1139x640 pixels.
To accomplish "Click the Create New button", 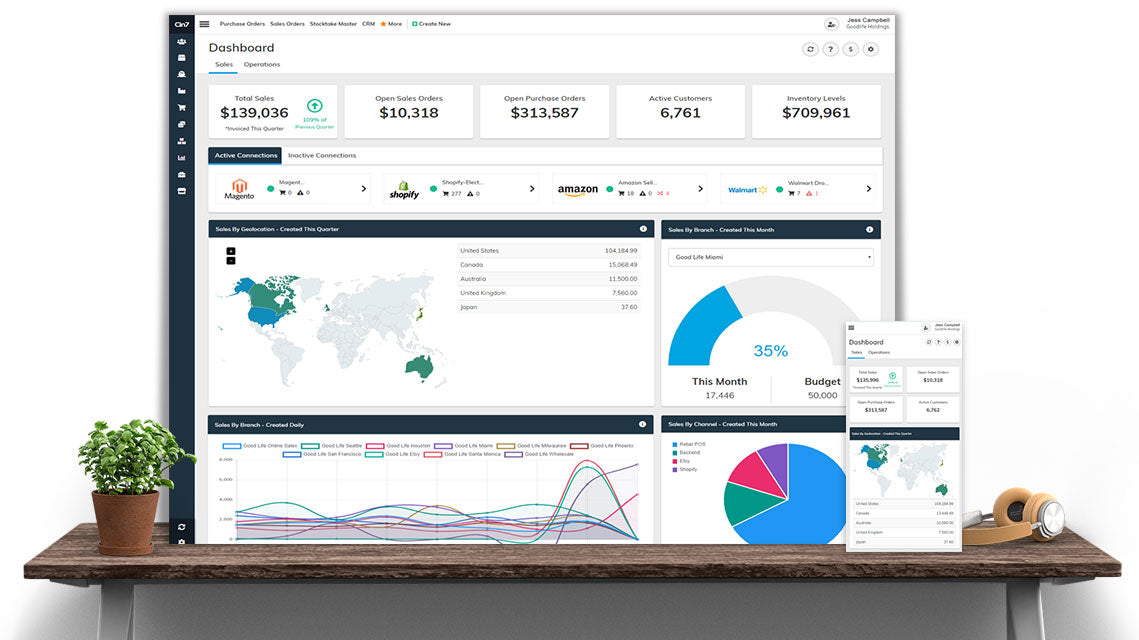I will click(431, 23).
